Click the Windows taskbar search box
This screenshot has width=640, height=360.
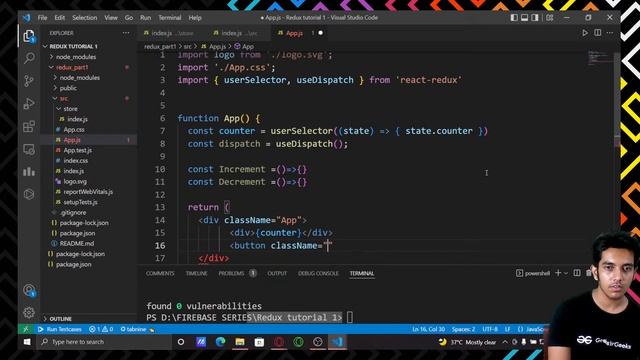click(x=104, y=342)
